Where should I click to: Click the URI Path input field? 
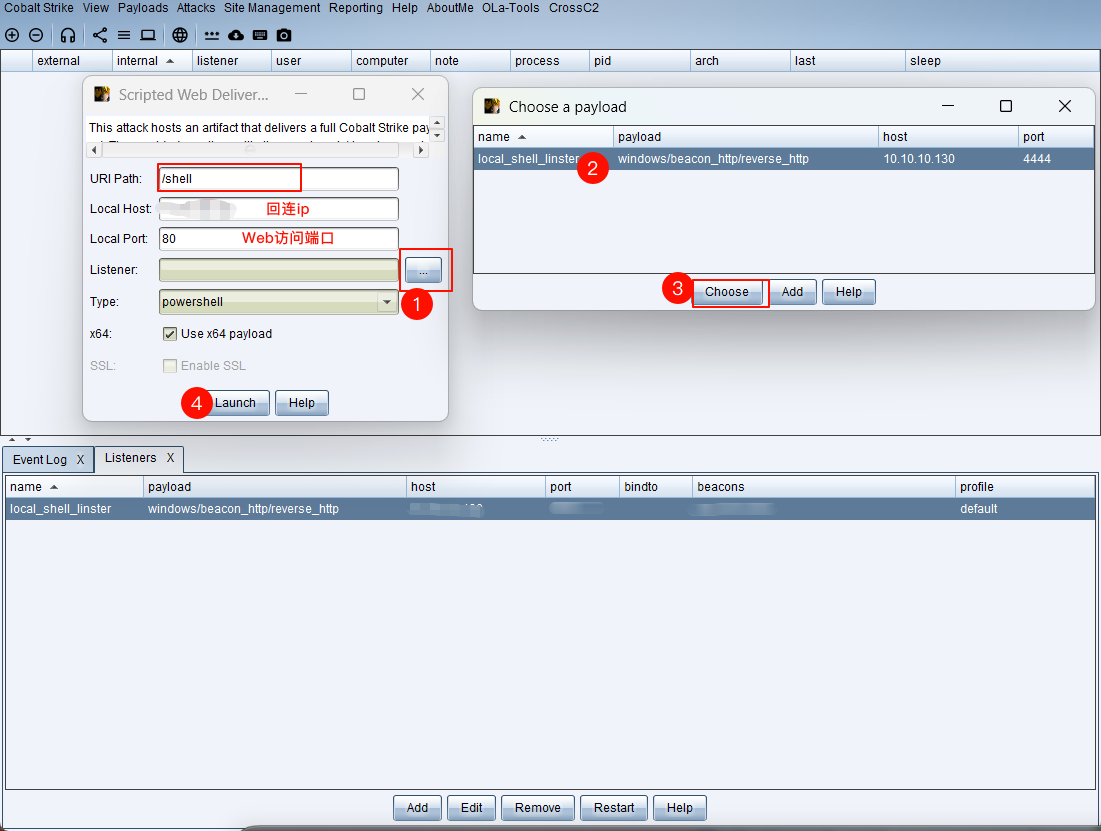click(x=279, y=178)
